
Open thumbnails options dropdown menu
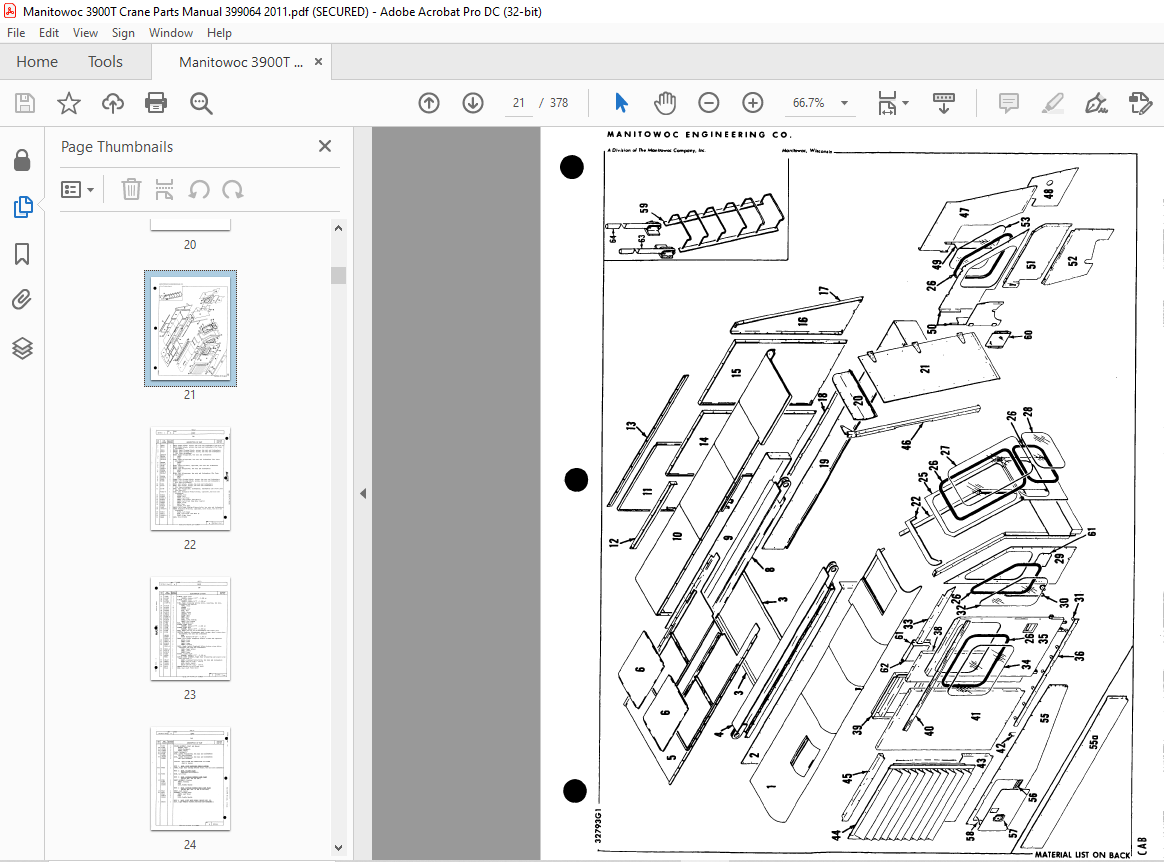[x=77, y=190]
